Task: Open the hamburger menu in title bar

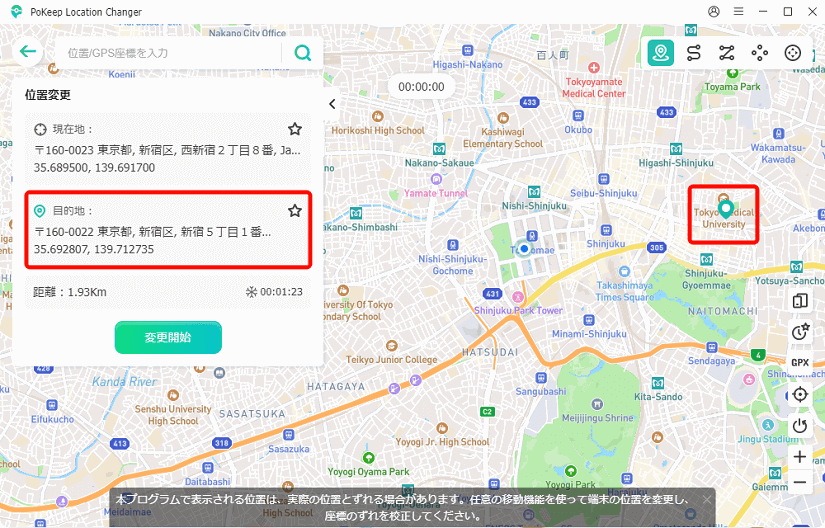Action: coord(738,12)
